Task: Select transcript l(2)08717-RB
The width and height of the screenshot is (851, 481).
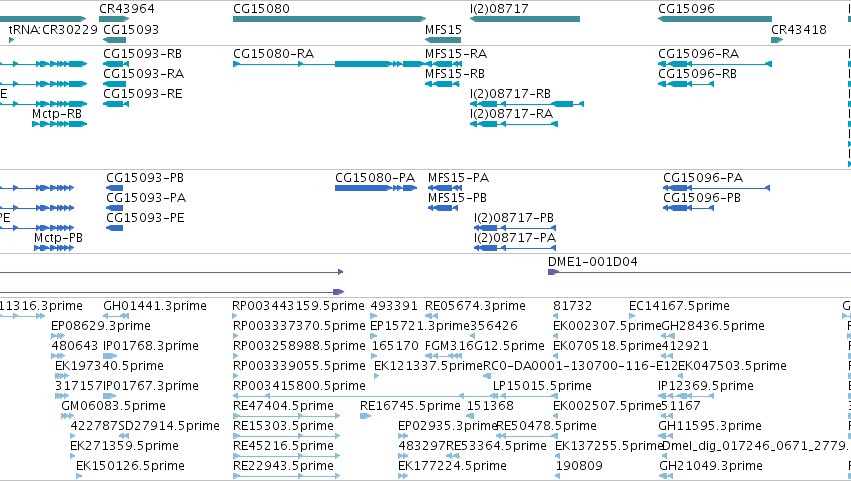Action: click(x=526, y=104)
